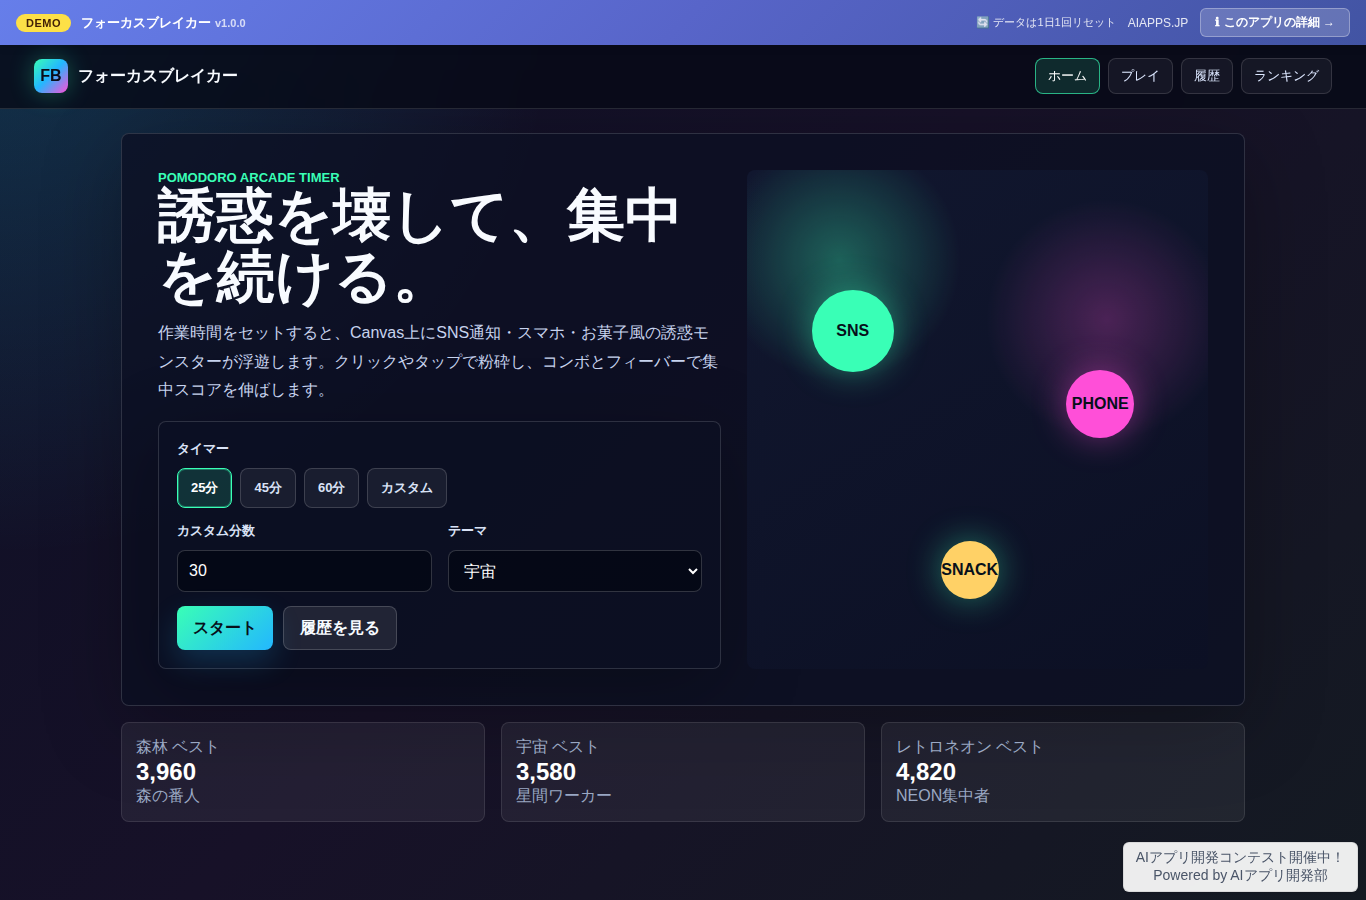Select the 45分 timer option
Screen dimensions: 1366x900
(268, 488)
